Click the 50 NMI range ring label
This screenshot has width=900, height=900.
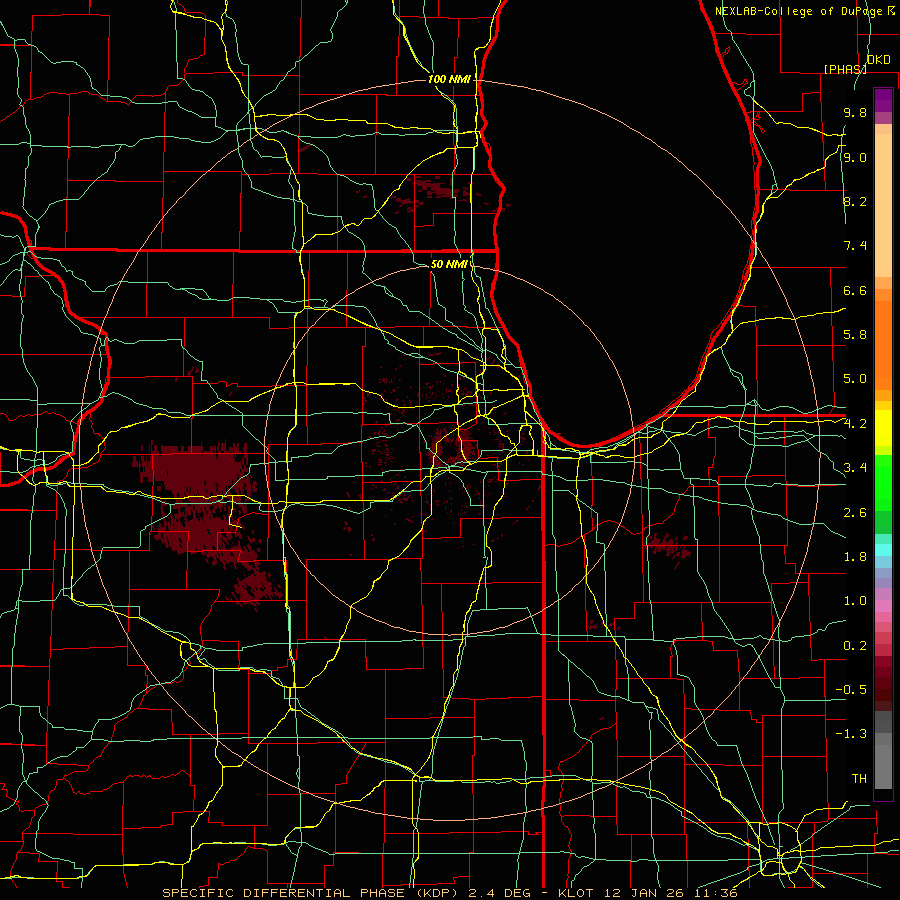tap(449, 264)
